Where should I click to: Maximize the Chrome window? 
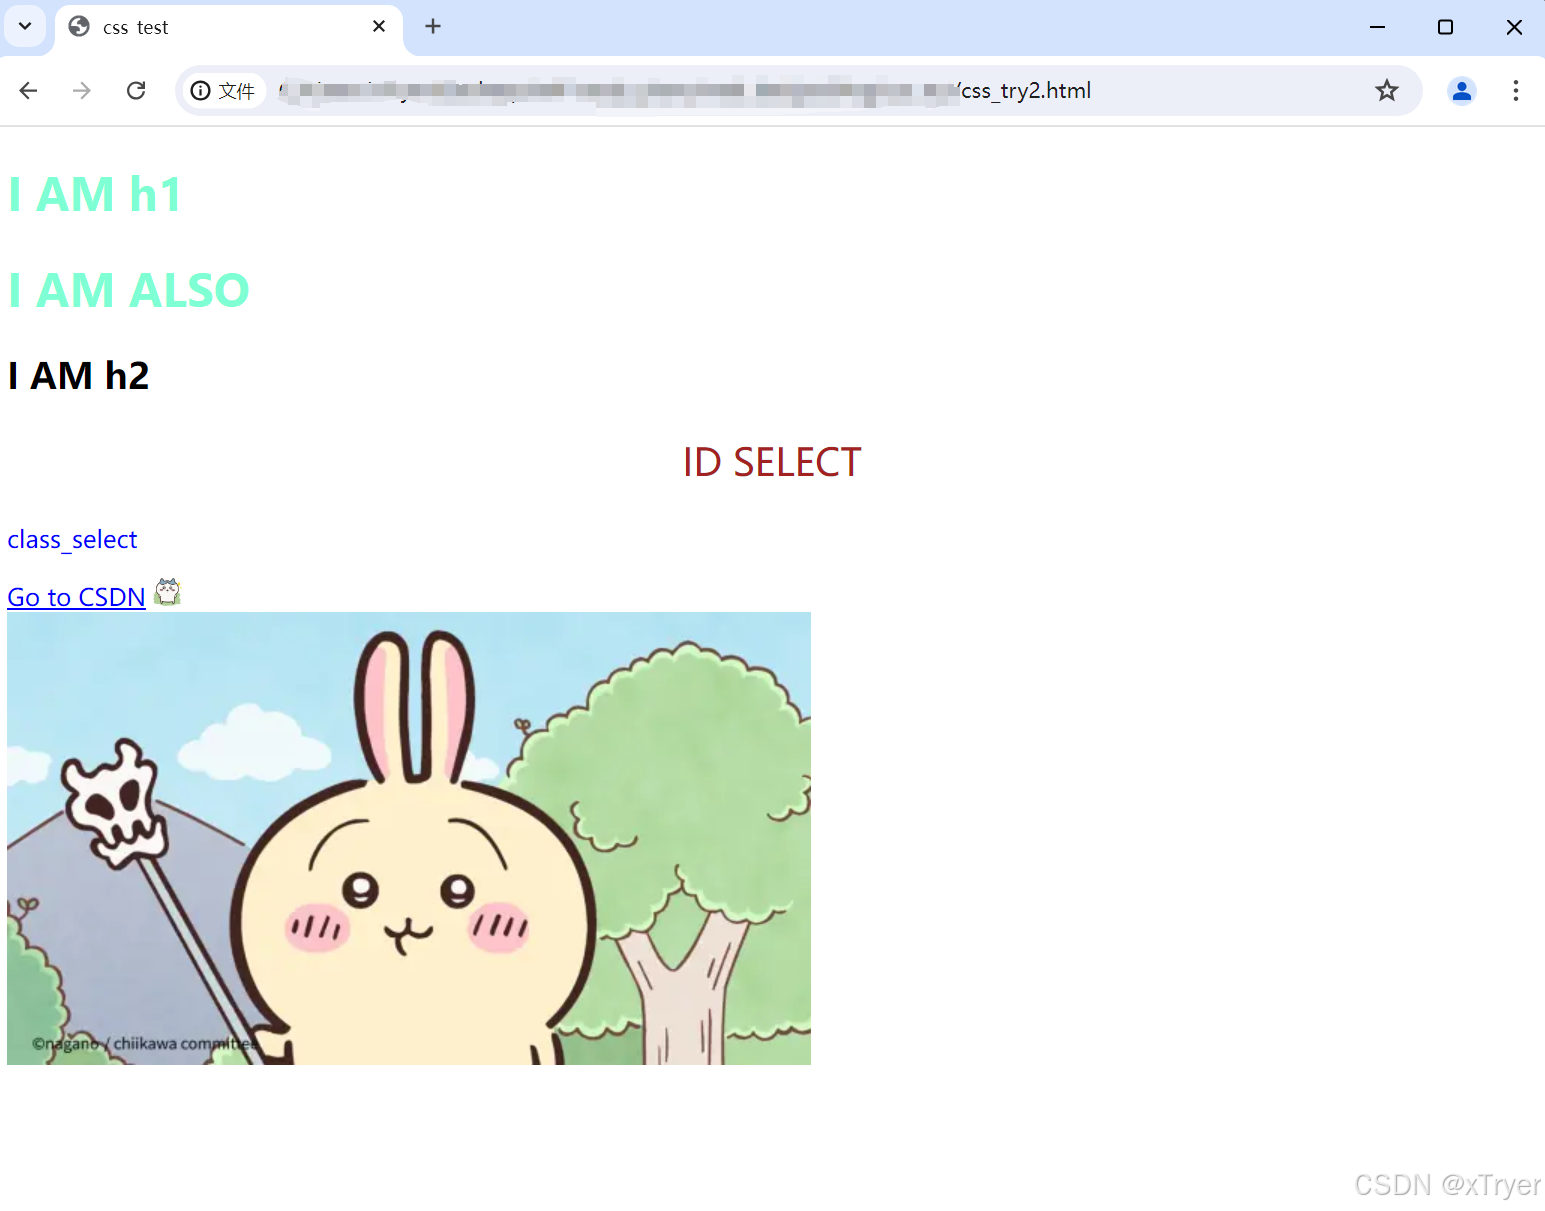click(x=1445, y=27)
